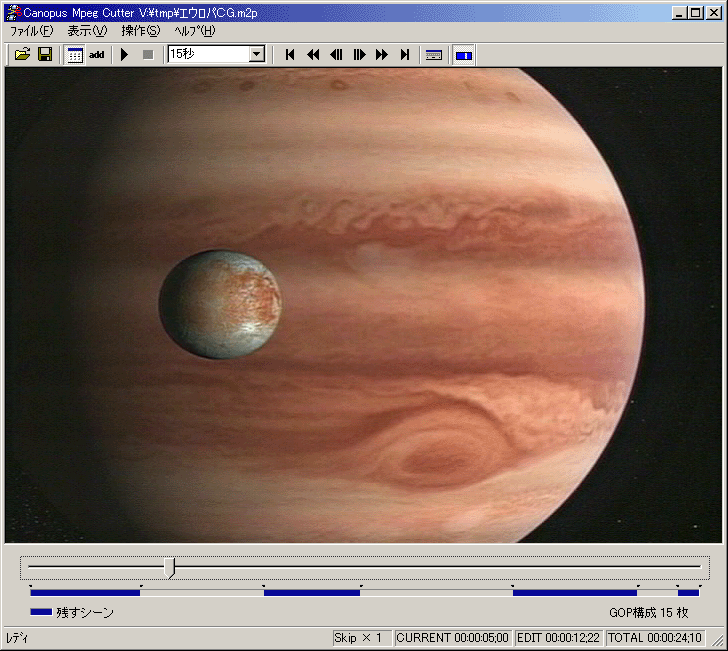Toggle the blue scene marking button
Viewport: 728px width, 651px height.
(x=464, y=55)
